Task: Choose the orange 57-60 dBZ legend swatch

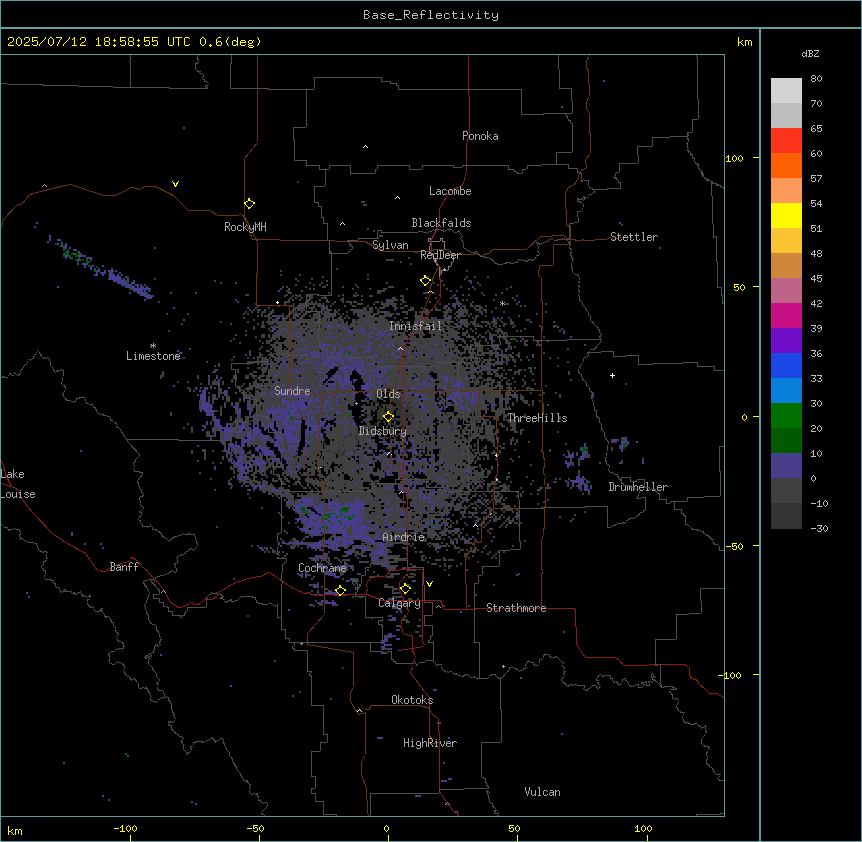Action: [786, 165]
